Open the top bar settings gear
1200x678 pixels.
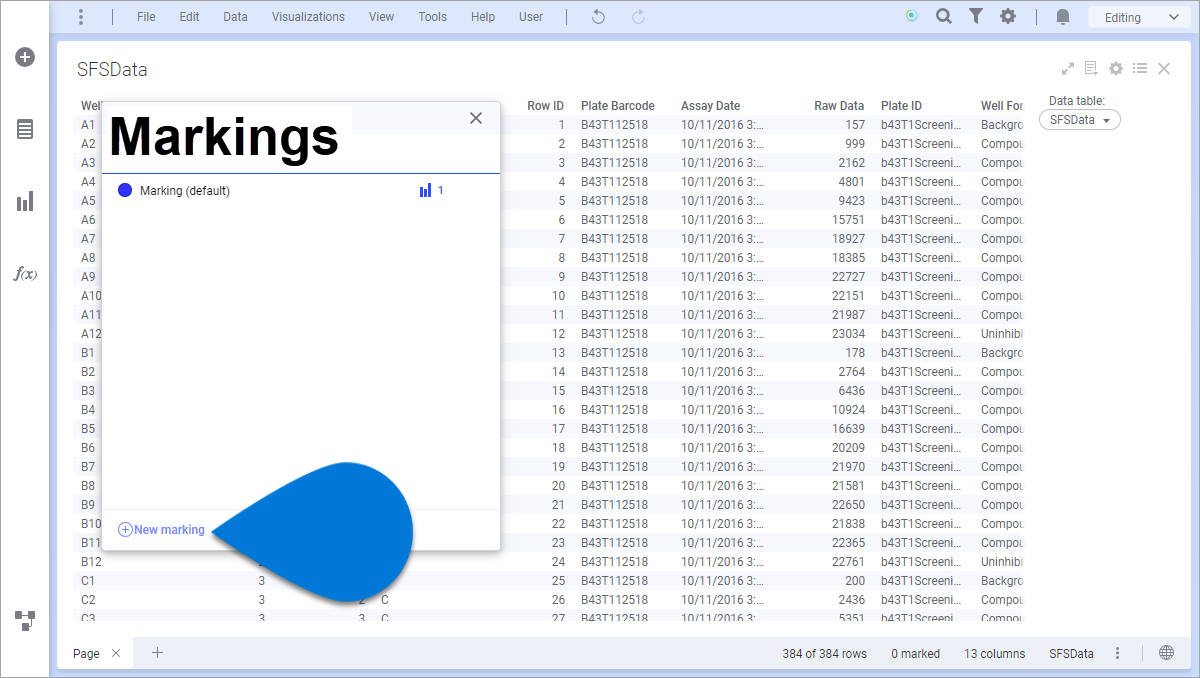pyautogui.click(x=1008, y=16)
